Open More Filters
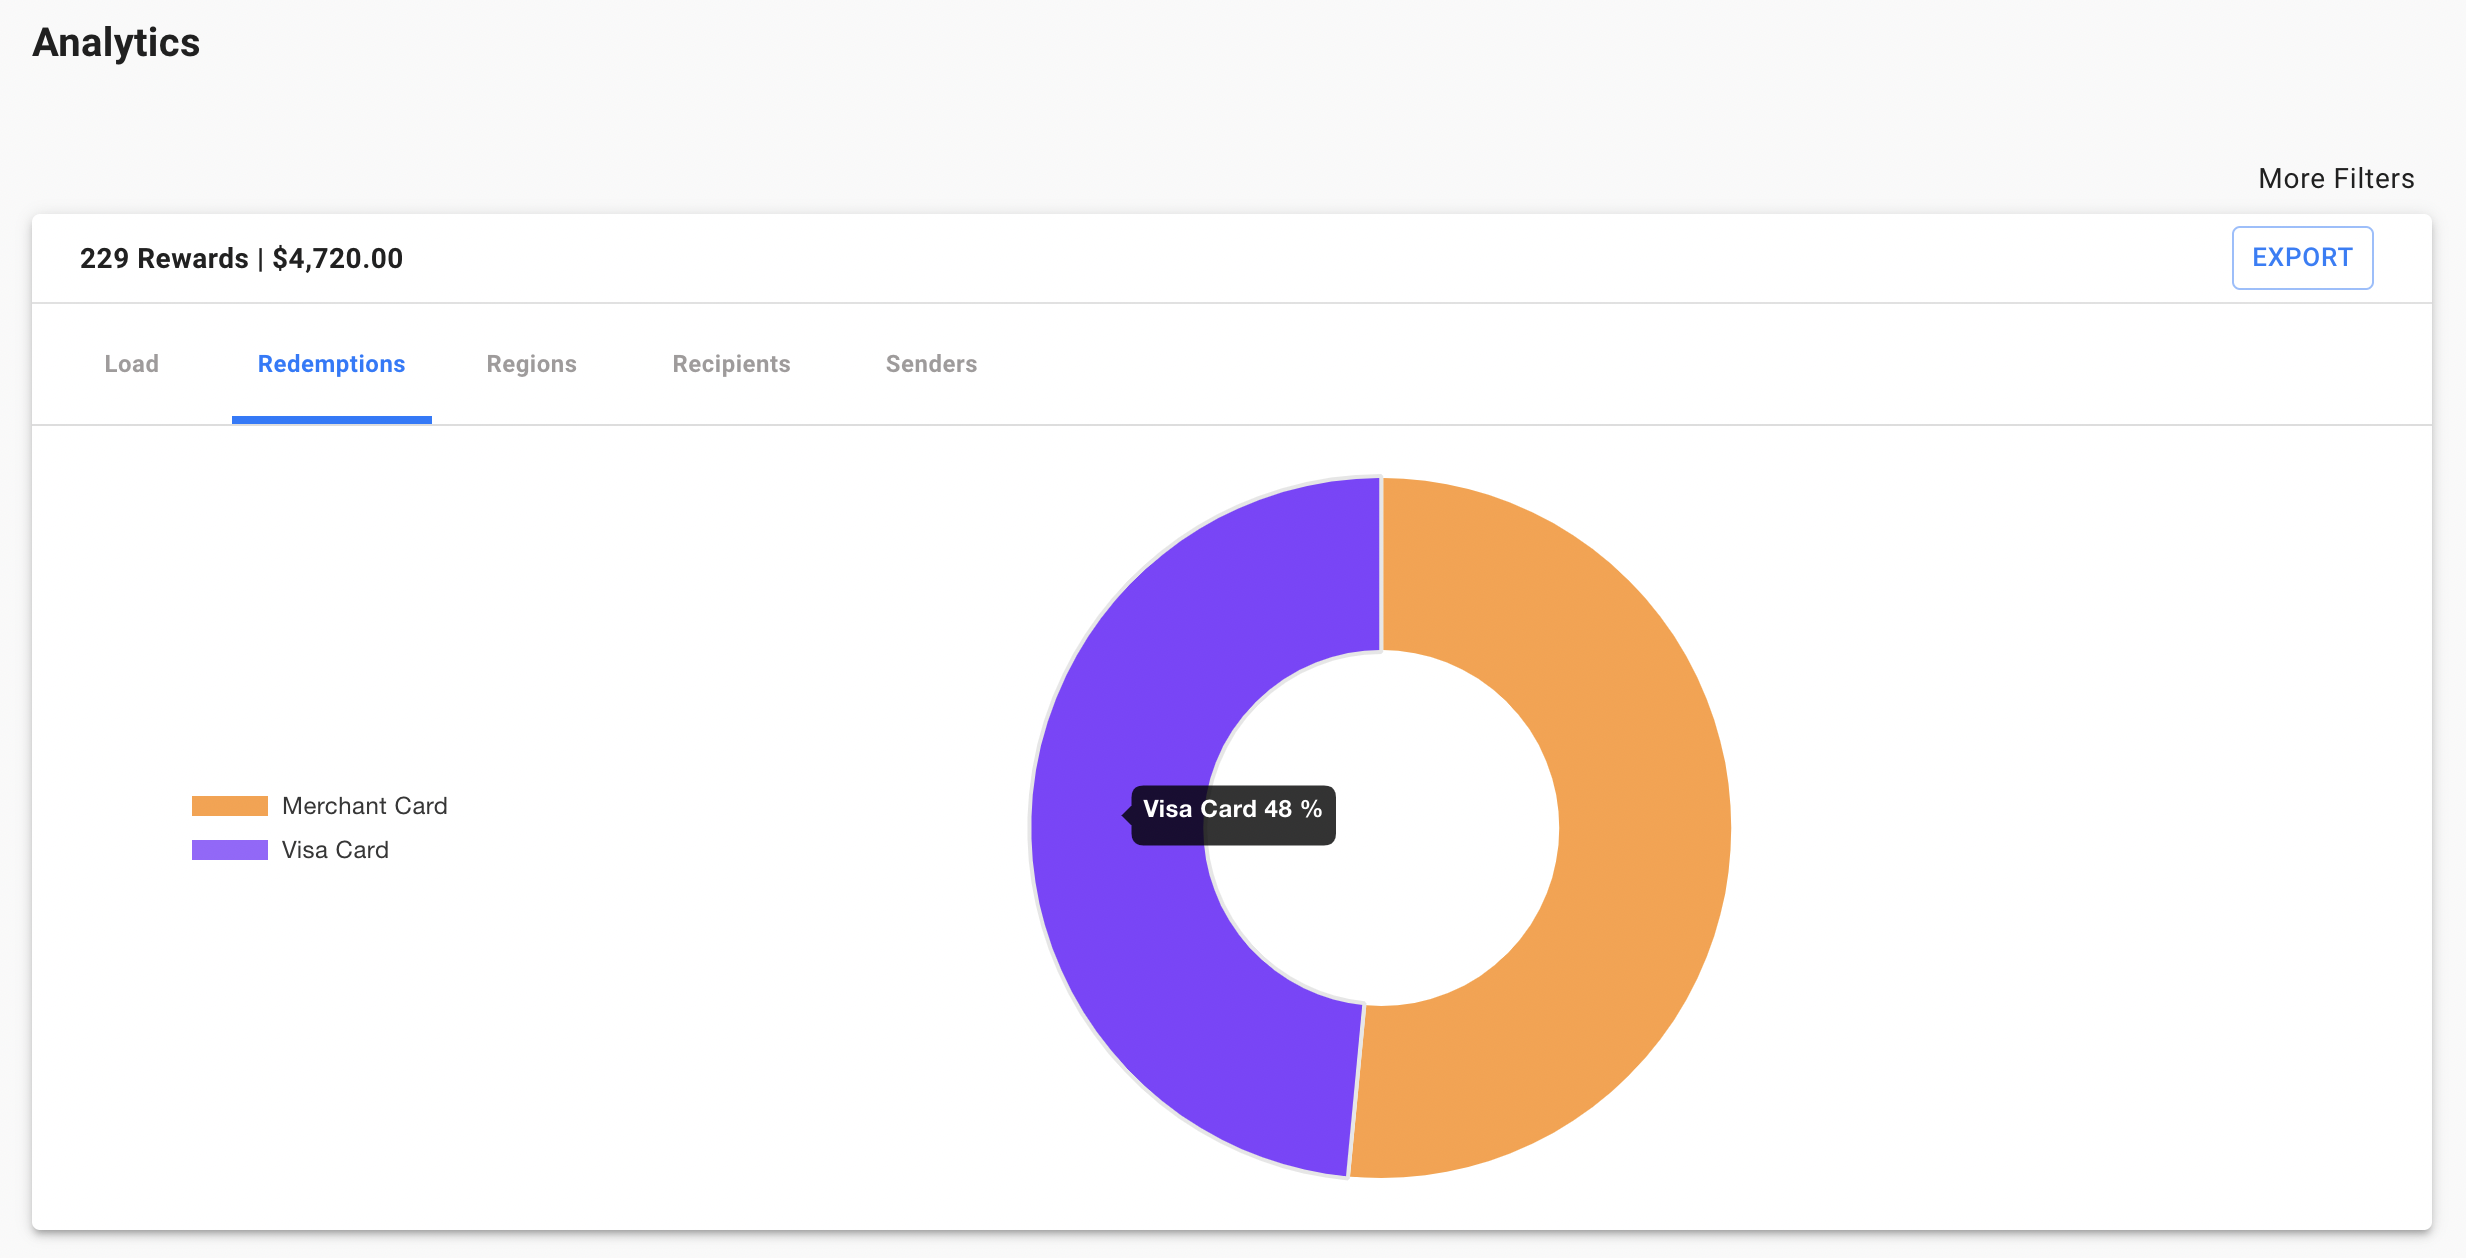 click(x=2336, y=179)
